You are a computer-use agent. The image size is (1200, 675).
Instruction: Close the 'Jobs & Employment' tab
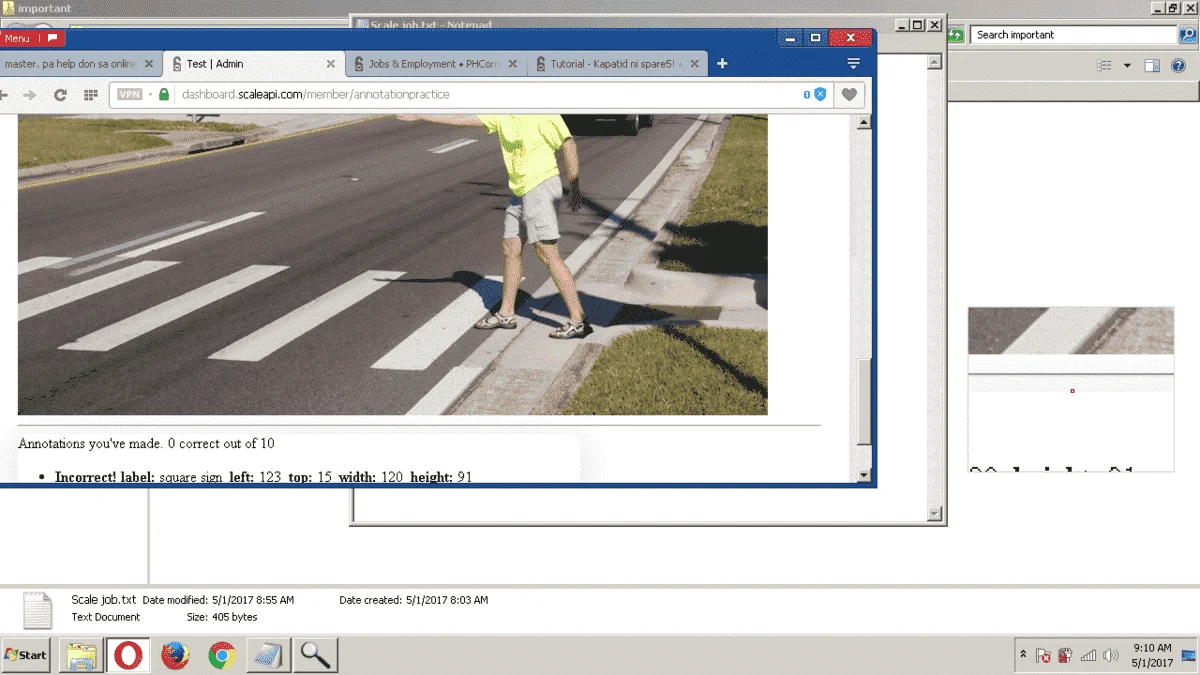tap(513, 64)
